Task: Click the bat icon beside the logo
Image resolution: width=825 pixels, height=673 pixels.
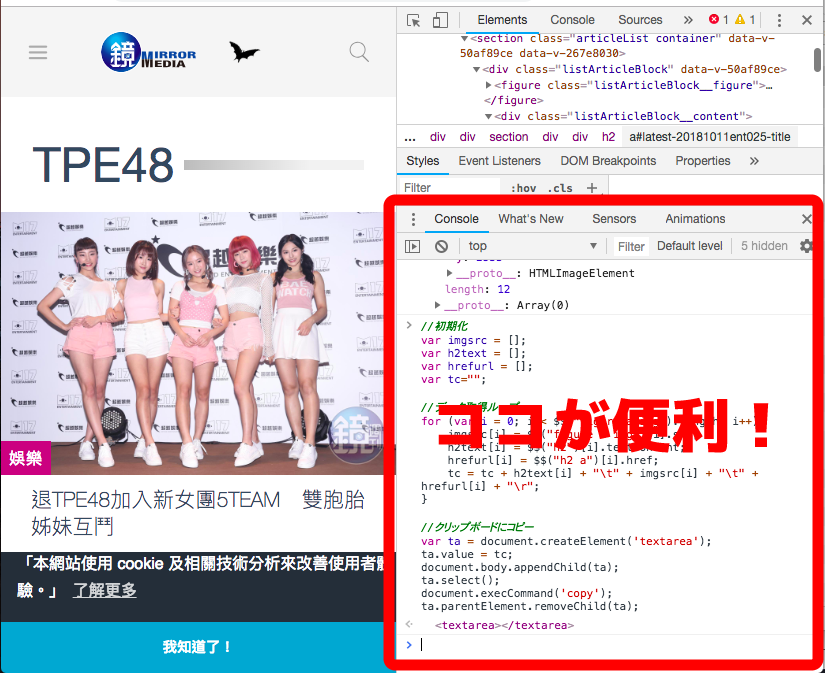Action: [x=244, y=52]
